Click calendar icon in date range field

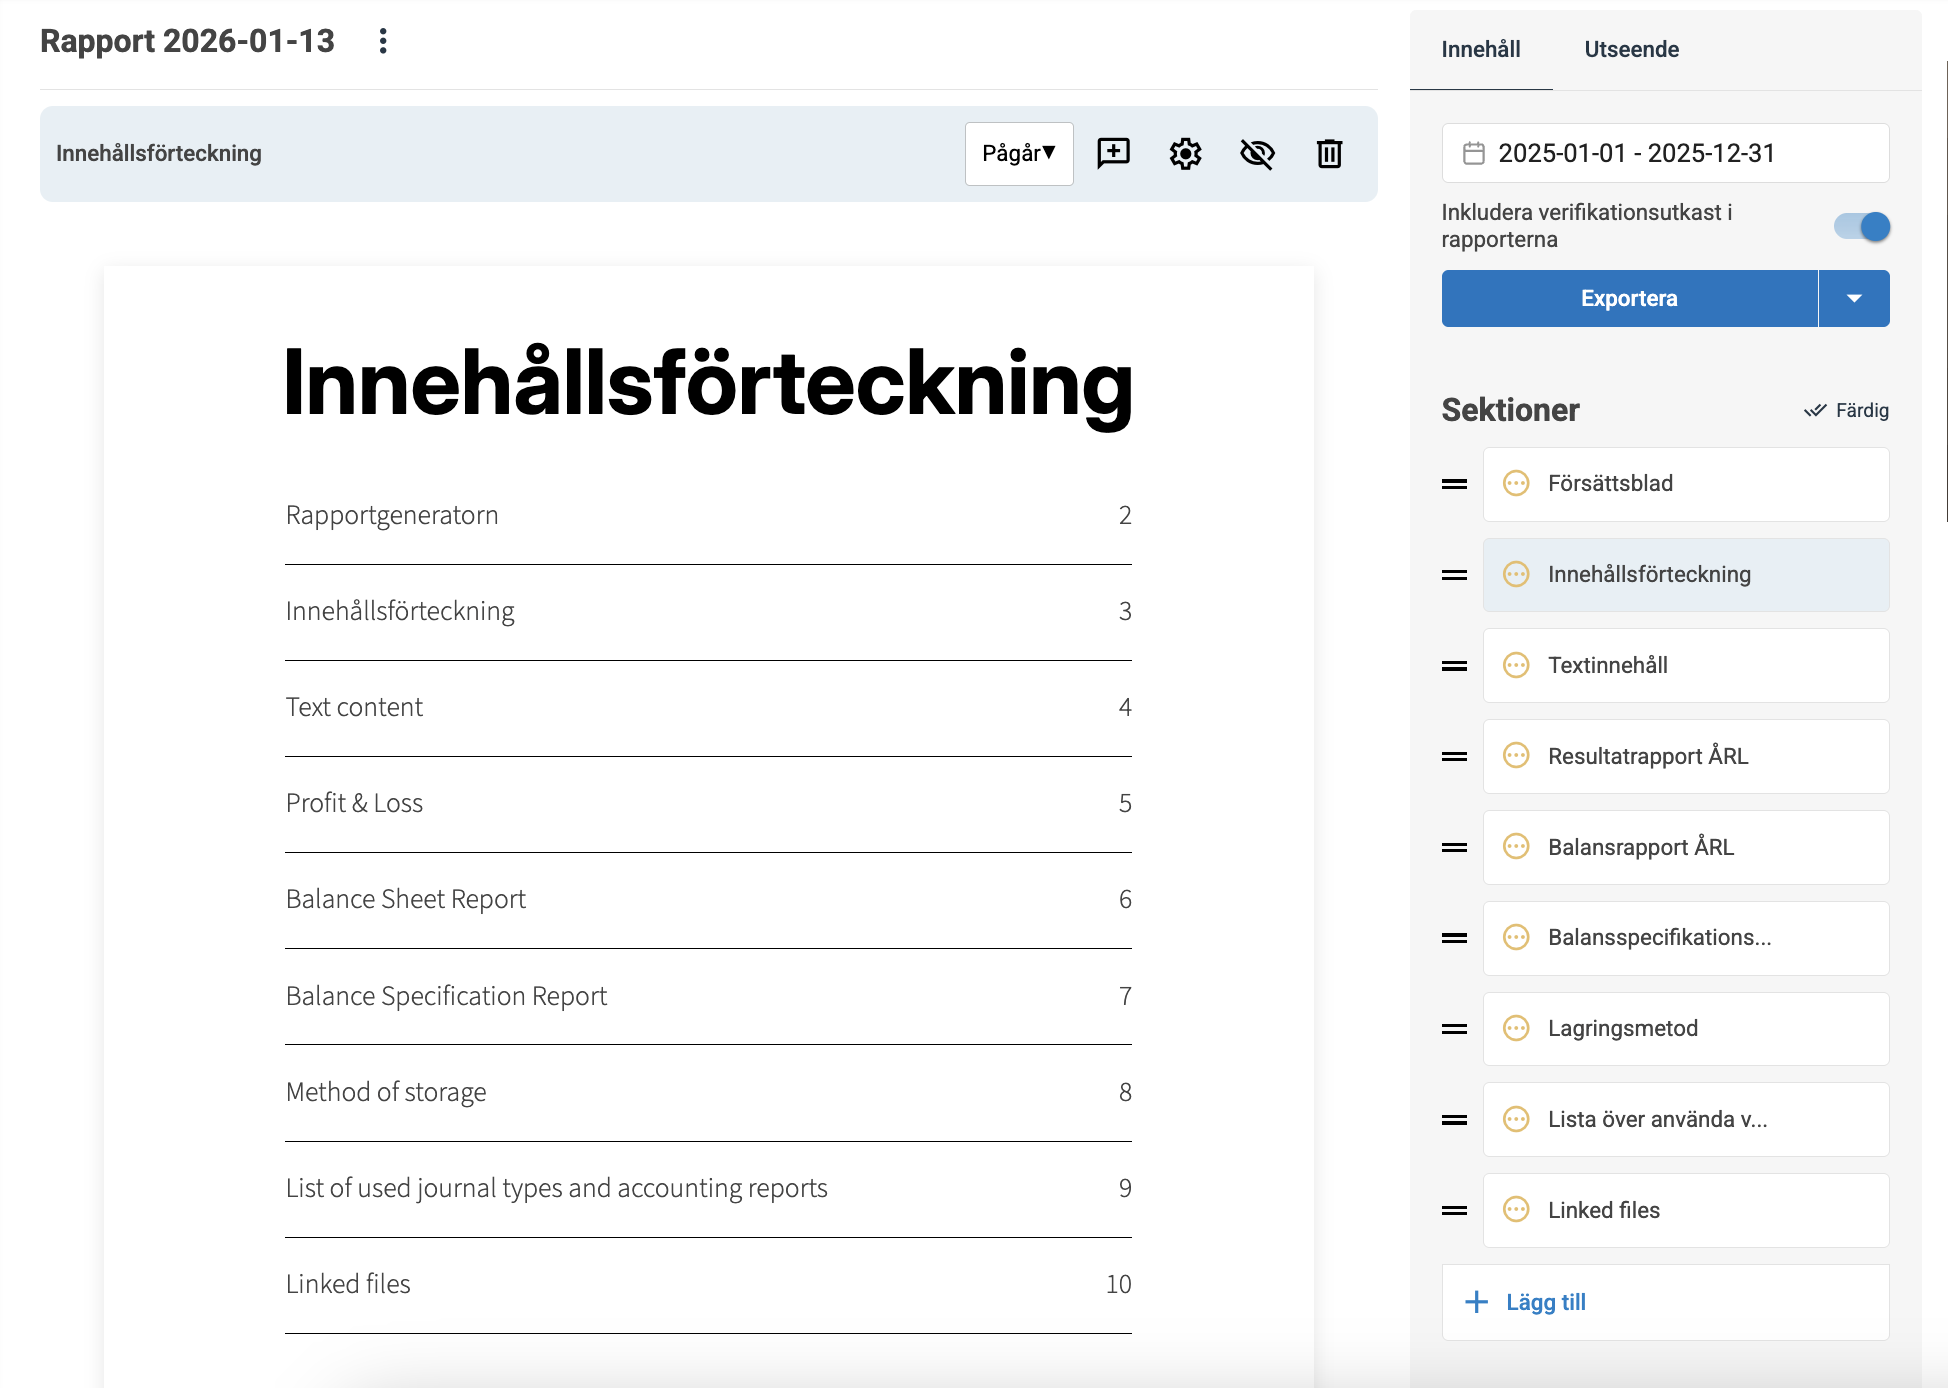1473,153
